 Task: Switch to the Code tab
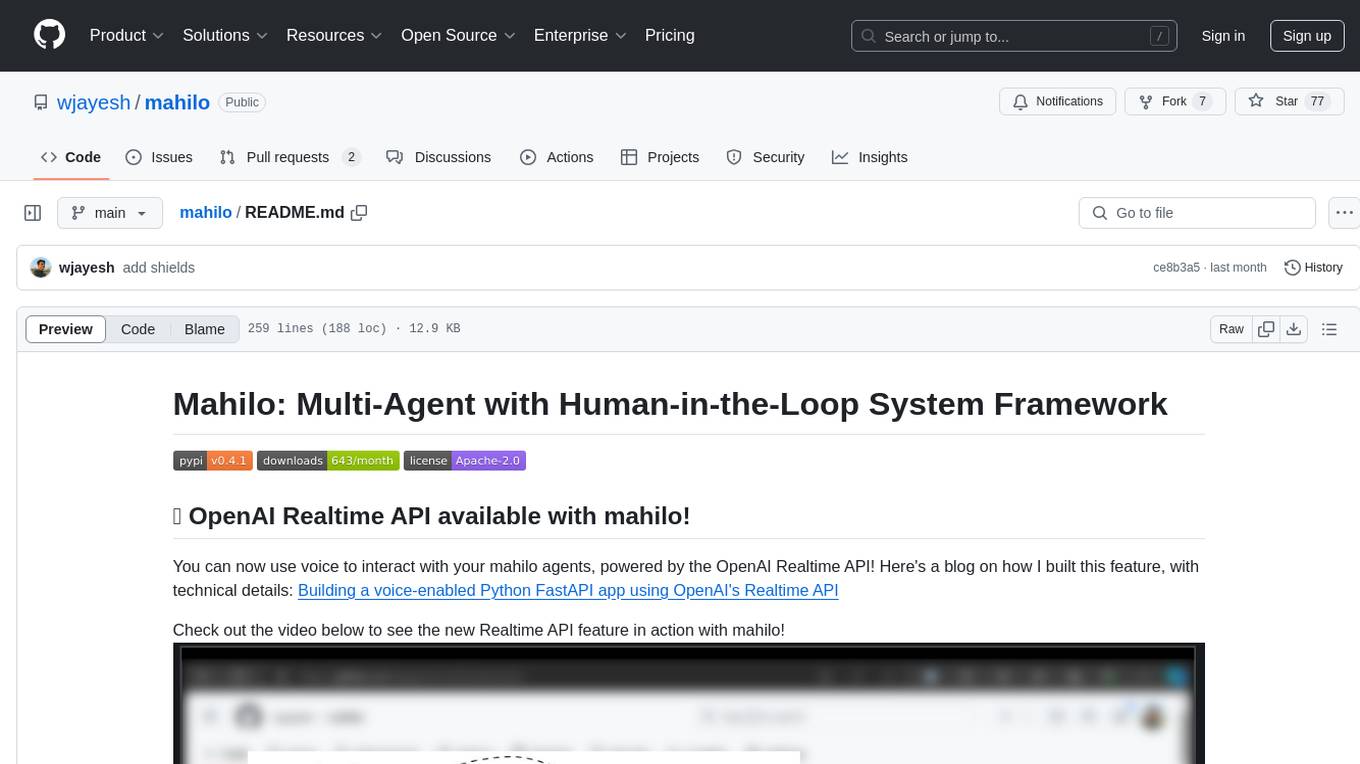[x=71, y=157]
